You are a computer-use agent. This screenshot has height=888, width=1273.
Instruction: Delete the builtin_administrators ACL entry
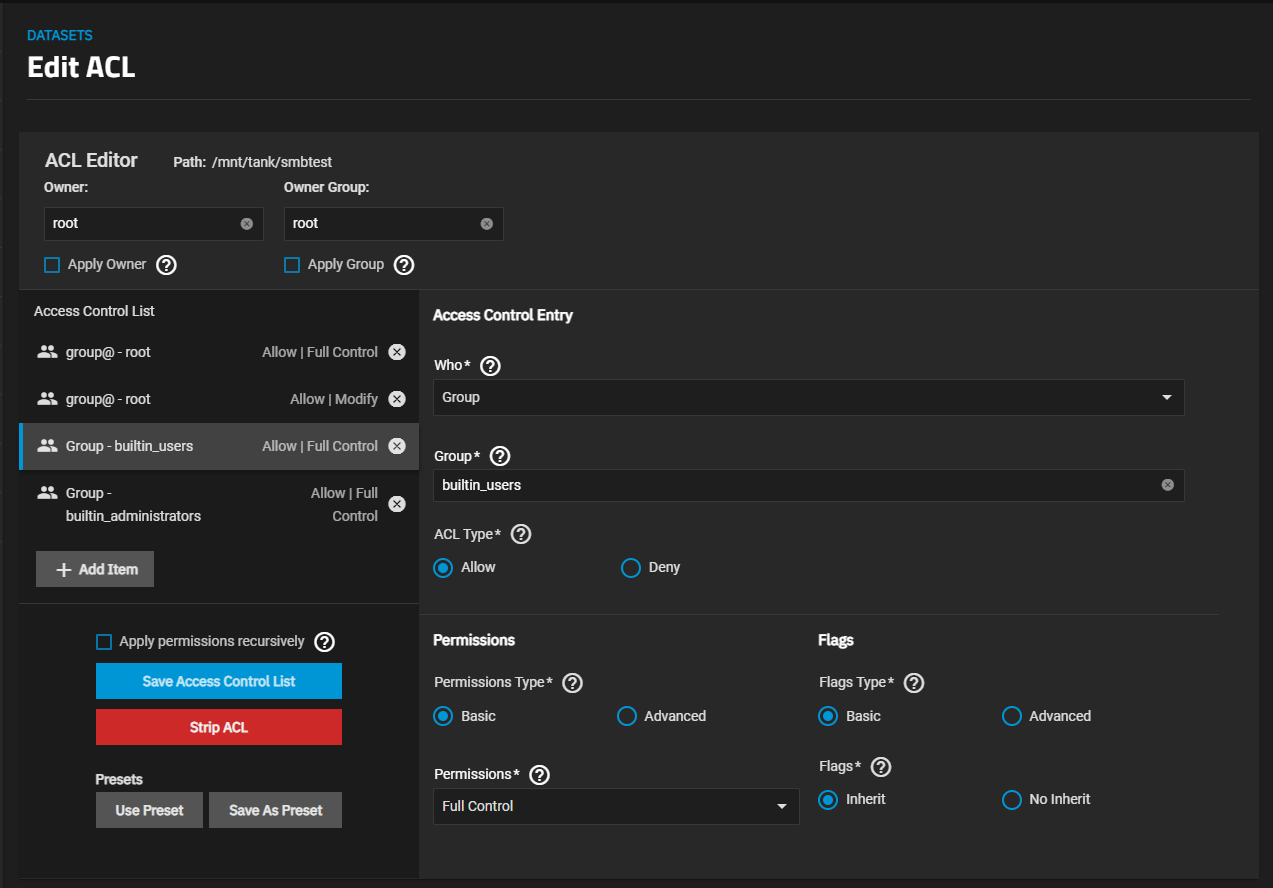tap(397, 504)
